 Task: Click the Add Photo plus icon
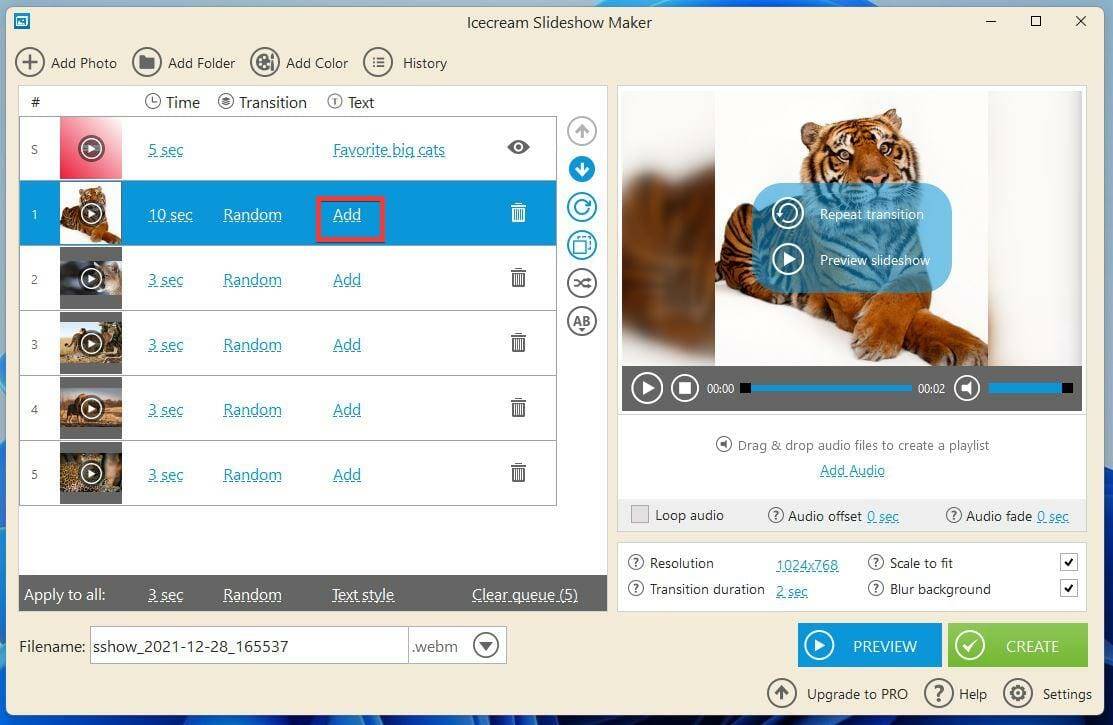(30, 62)
